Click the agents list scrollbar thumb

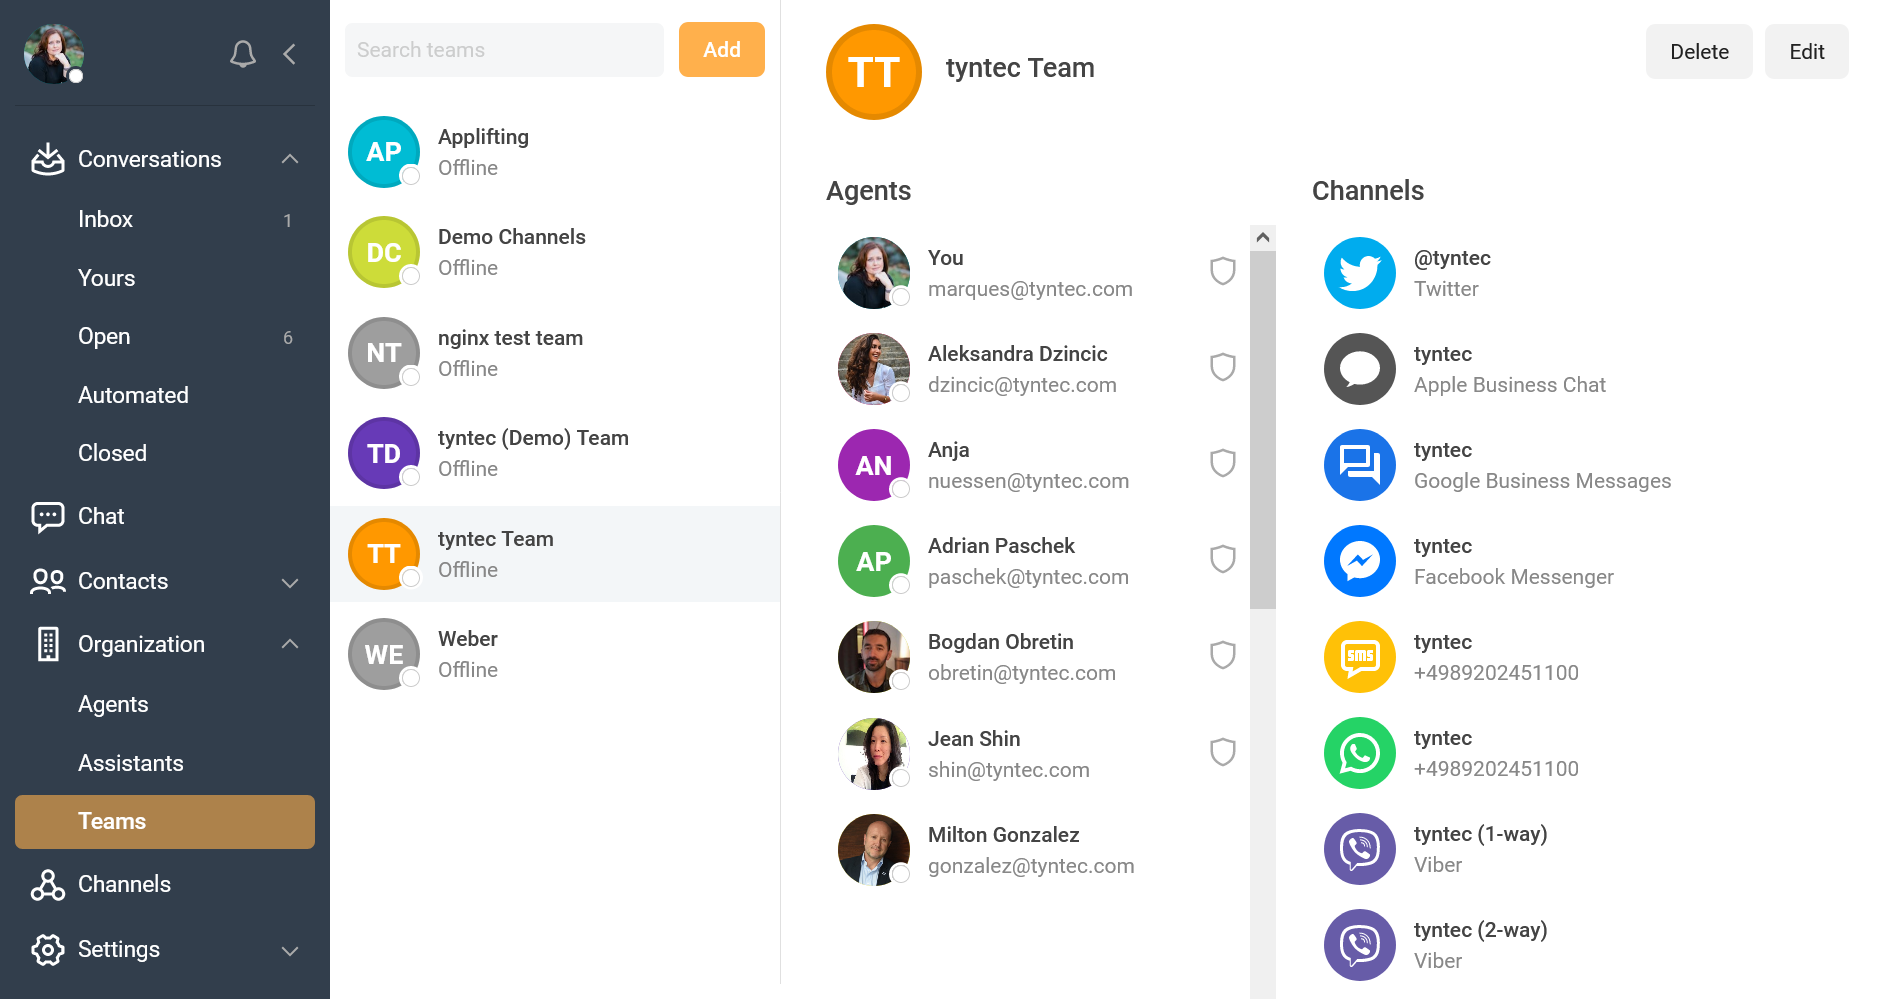pyautogui.click(x=1263, y=429)
